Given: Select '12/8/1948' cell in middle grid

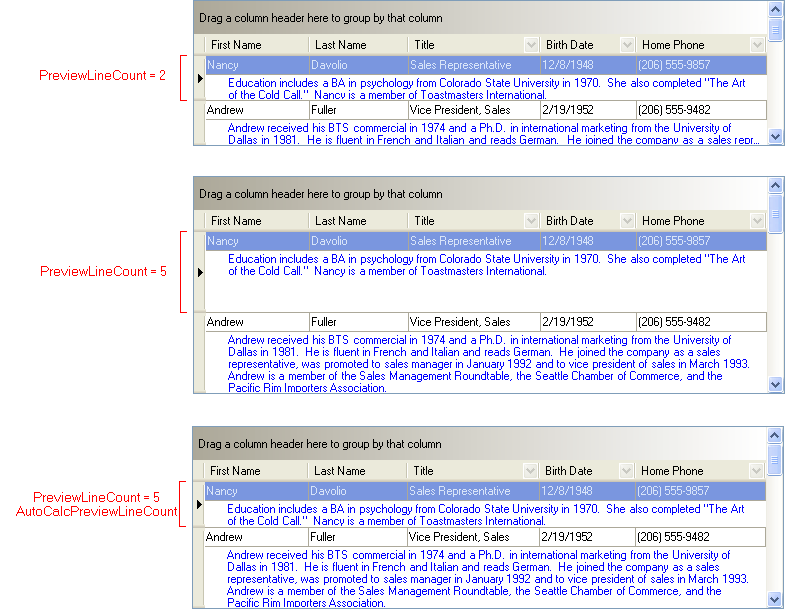Looking at the screenshot, I should point(588,241).
